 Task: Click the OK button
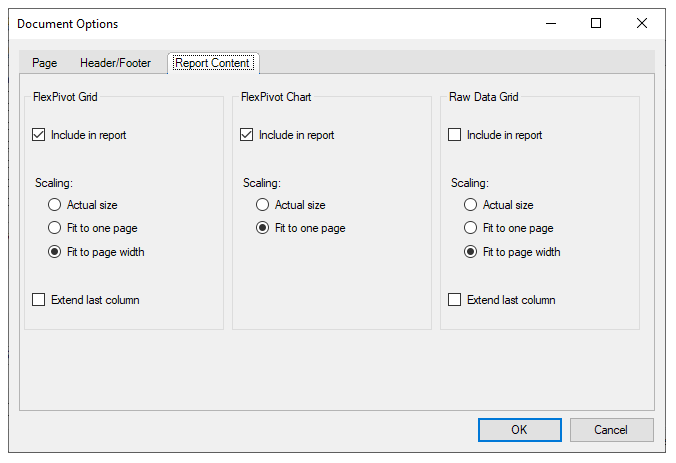[519, 430]
